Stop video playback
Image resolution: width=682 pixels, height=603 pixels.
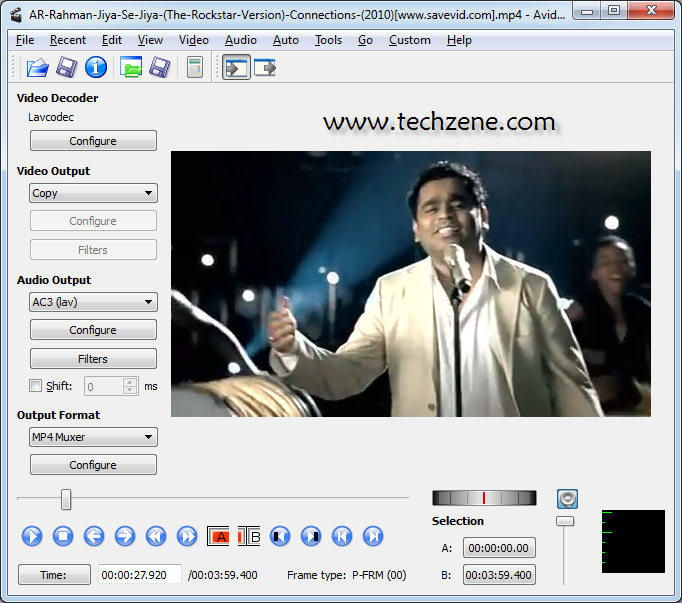tap(63, 536)
